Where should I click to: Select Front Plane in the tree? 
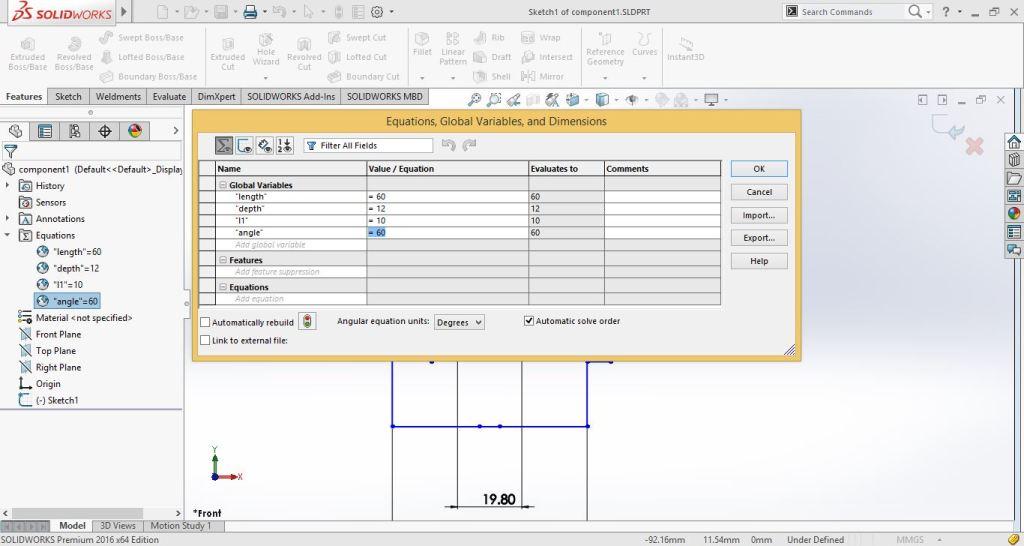[x=58, y=334]
